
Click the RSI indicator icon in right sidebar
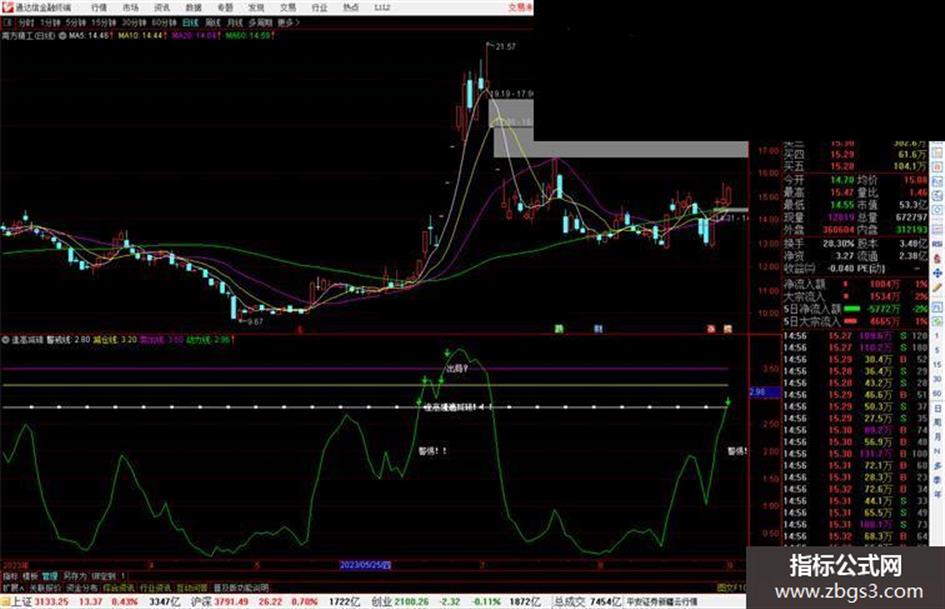938,244
